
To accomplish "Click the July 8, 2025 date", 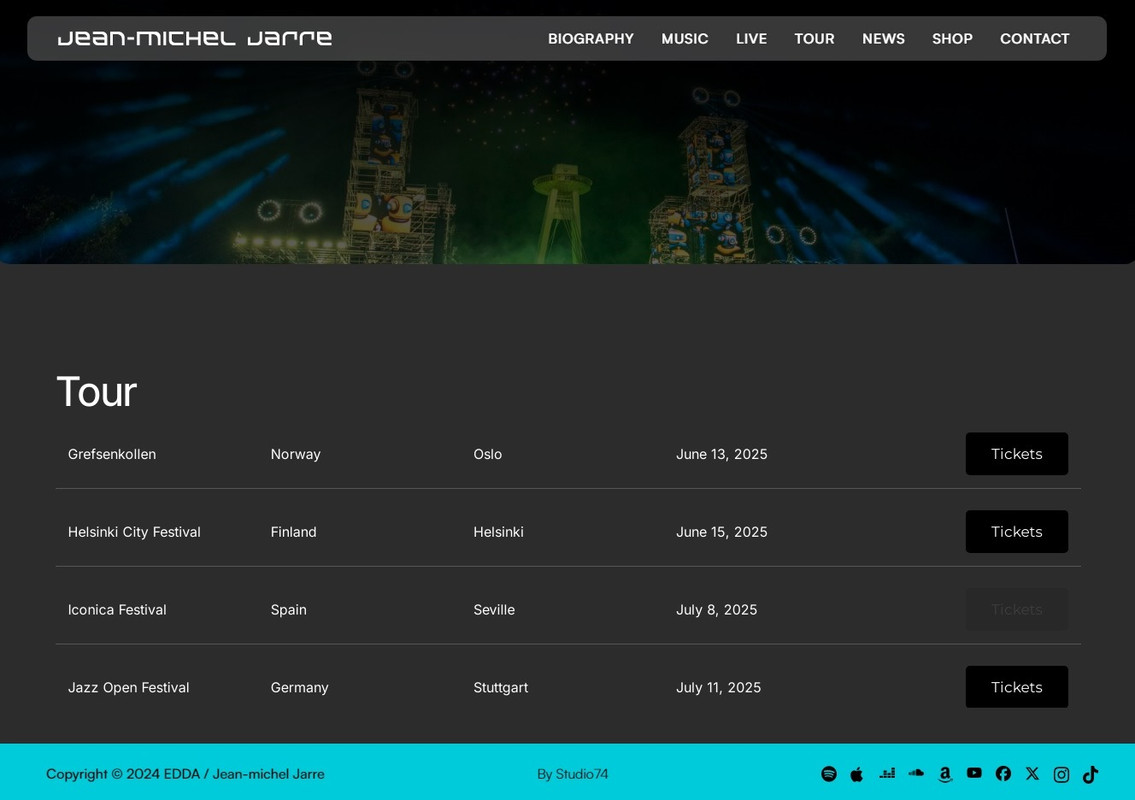I will 717,610.
